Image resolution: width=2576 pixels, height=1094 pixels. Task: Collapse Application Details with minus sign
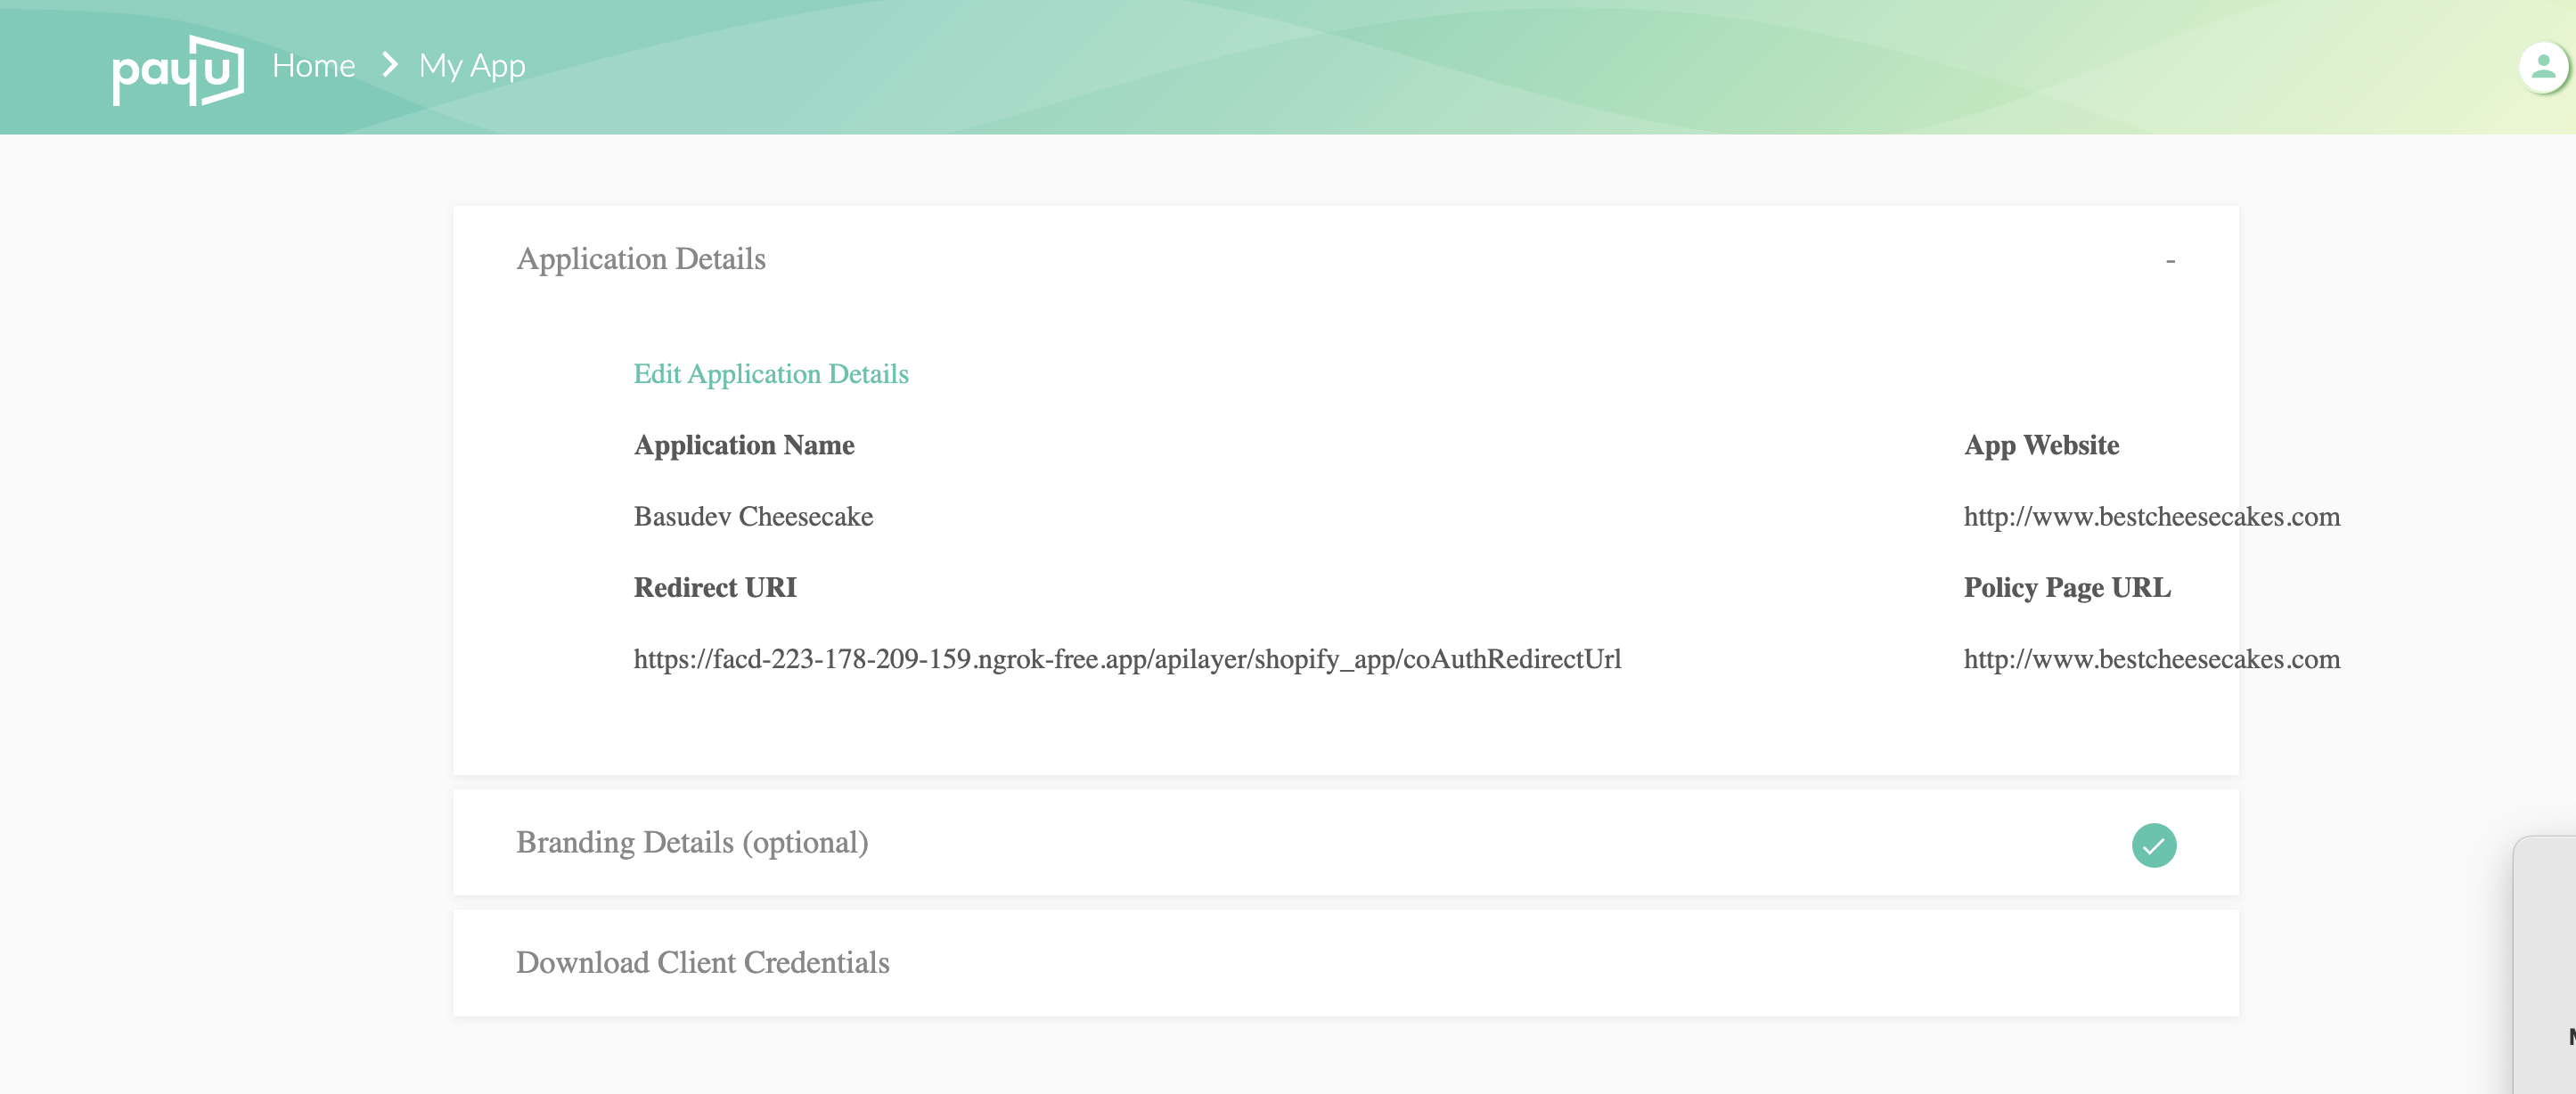coord(2170,261)
